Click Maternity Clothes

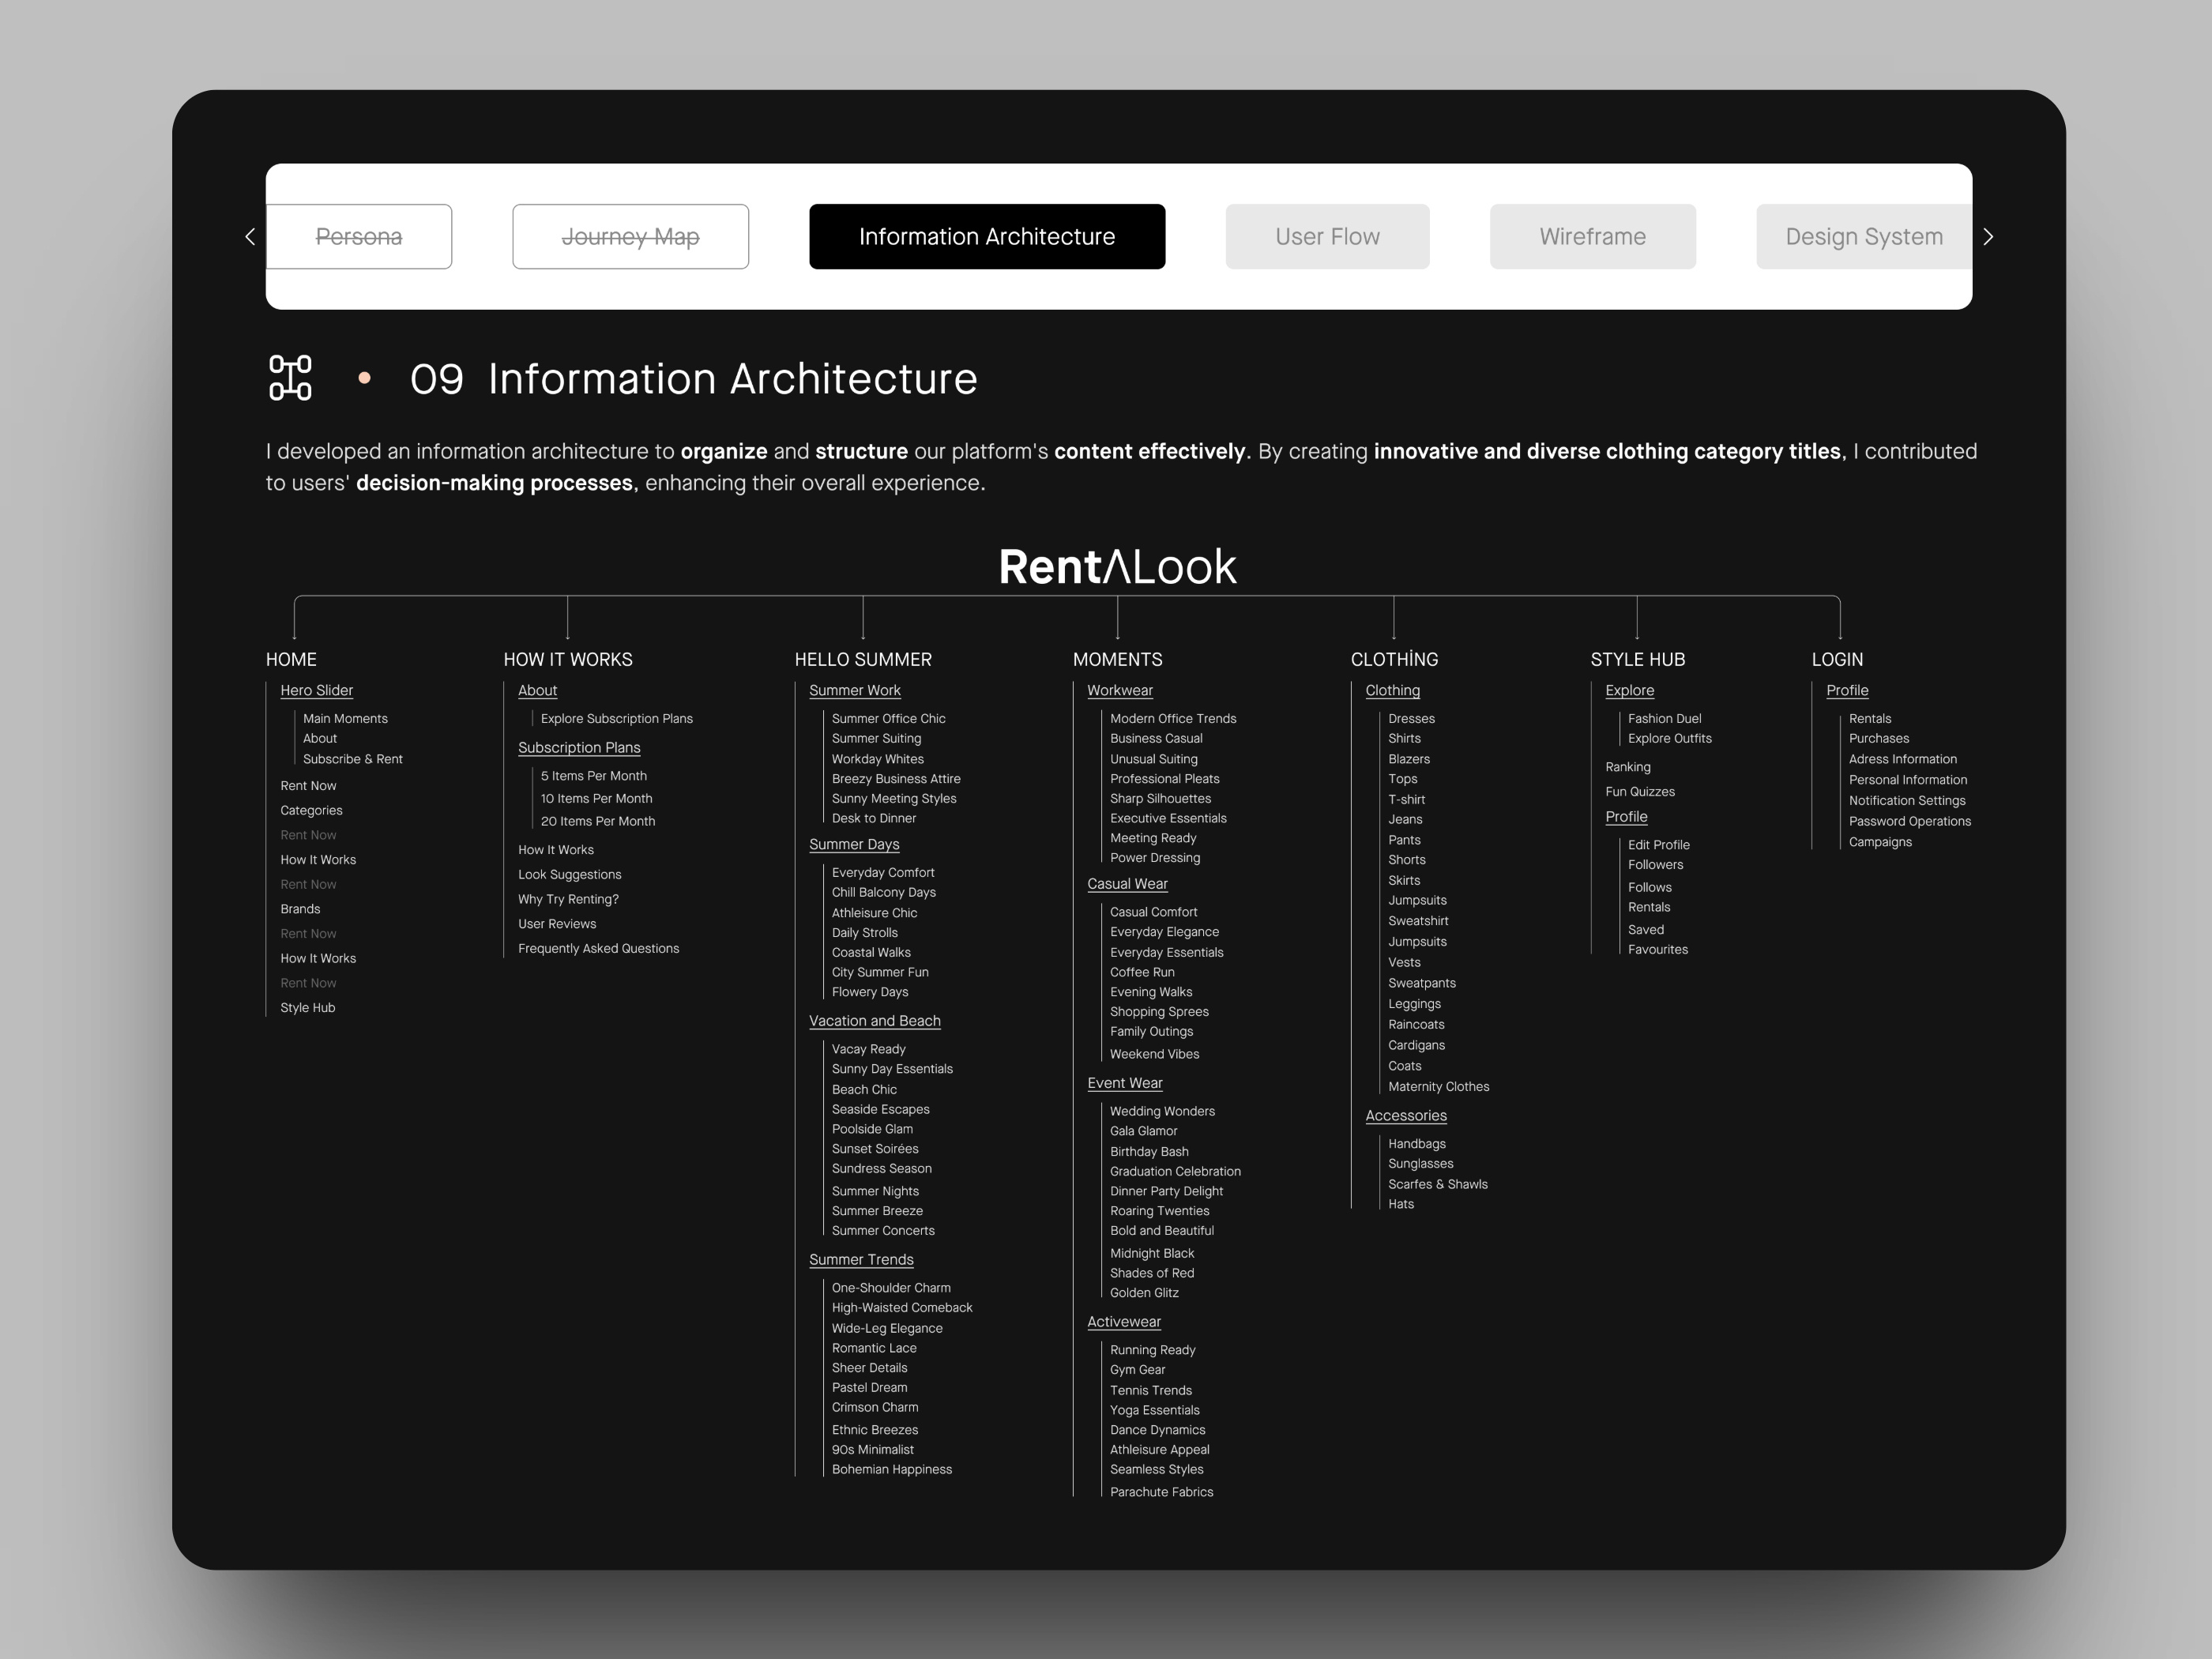coord(1439,1087)
